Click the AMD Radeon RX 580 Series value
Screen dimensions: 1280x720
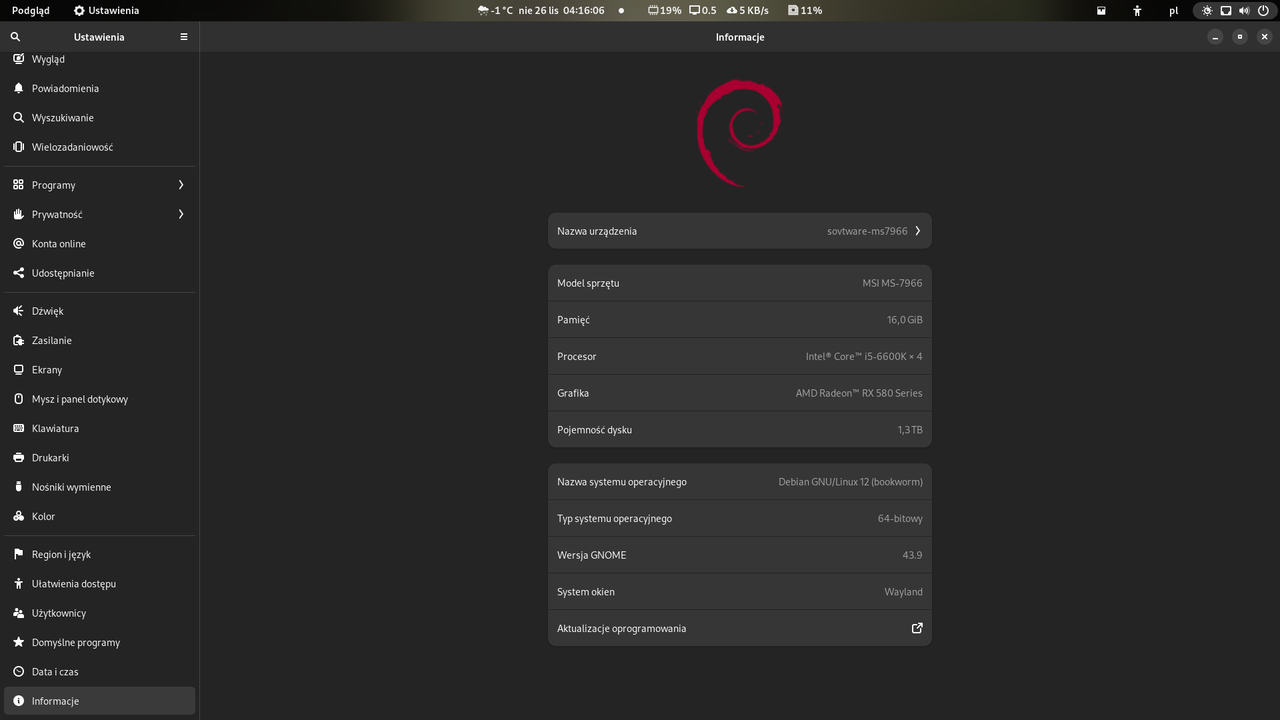click(x=859, y=393)
